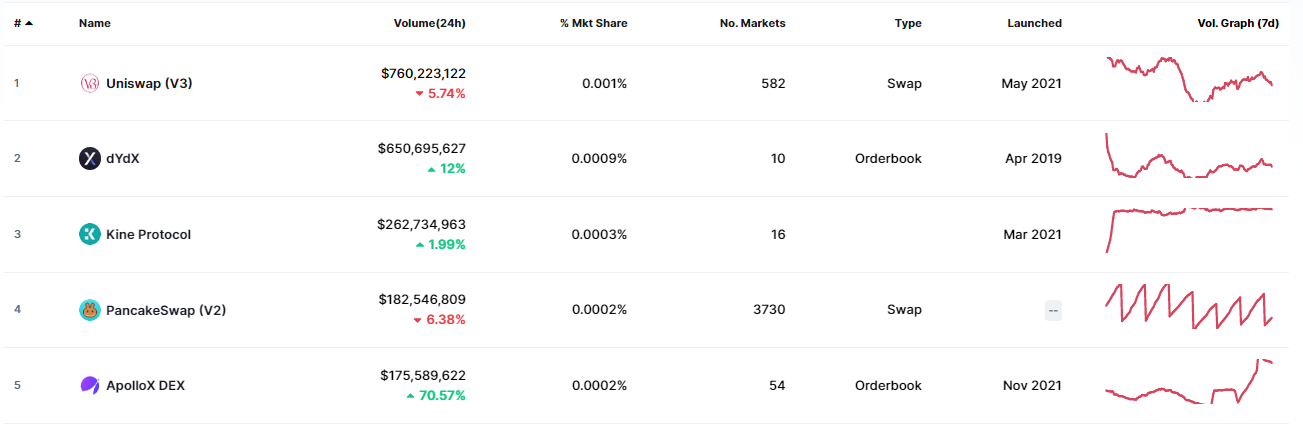Viewport: 1303px width, 428px height.
Task: Click volume value $650,695,627
Action: 422,148
